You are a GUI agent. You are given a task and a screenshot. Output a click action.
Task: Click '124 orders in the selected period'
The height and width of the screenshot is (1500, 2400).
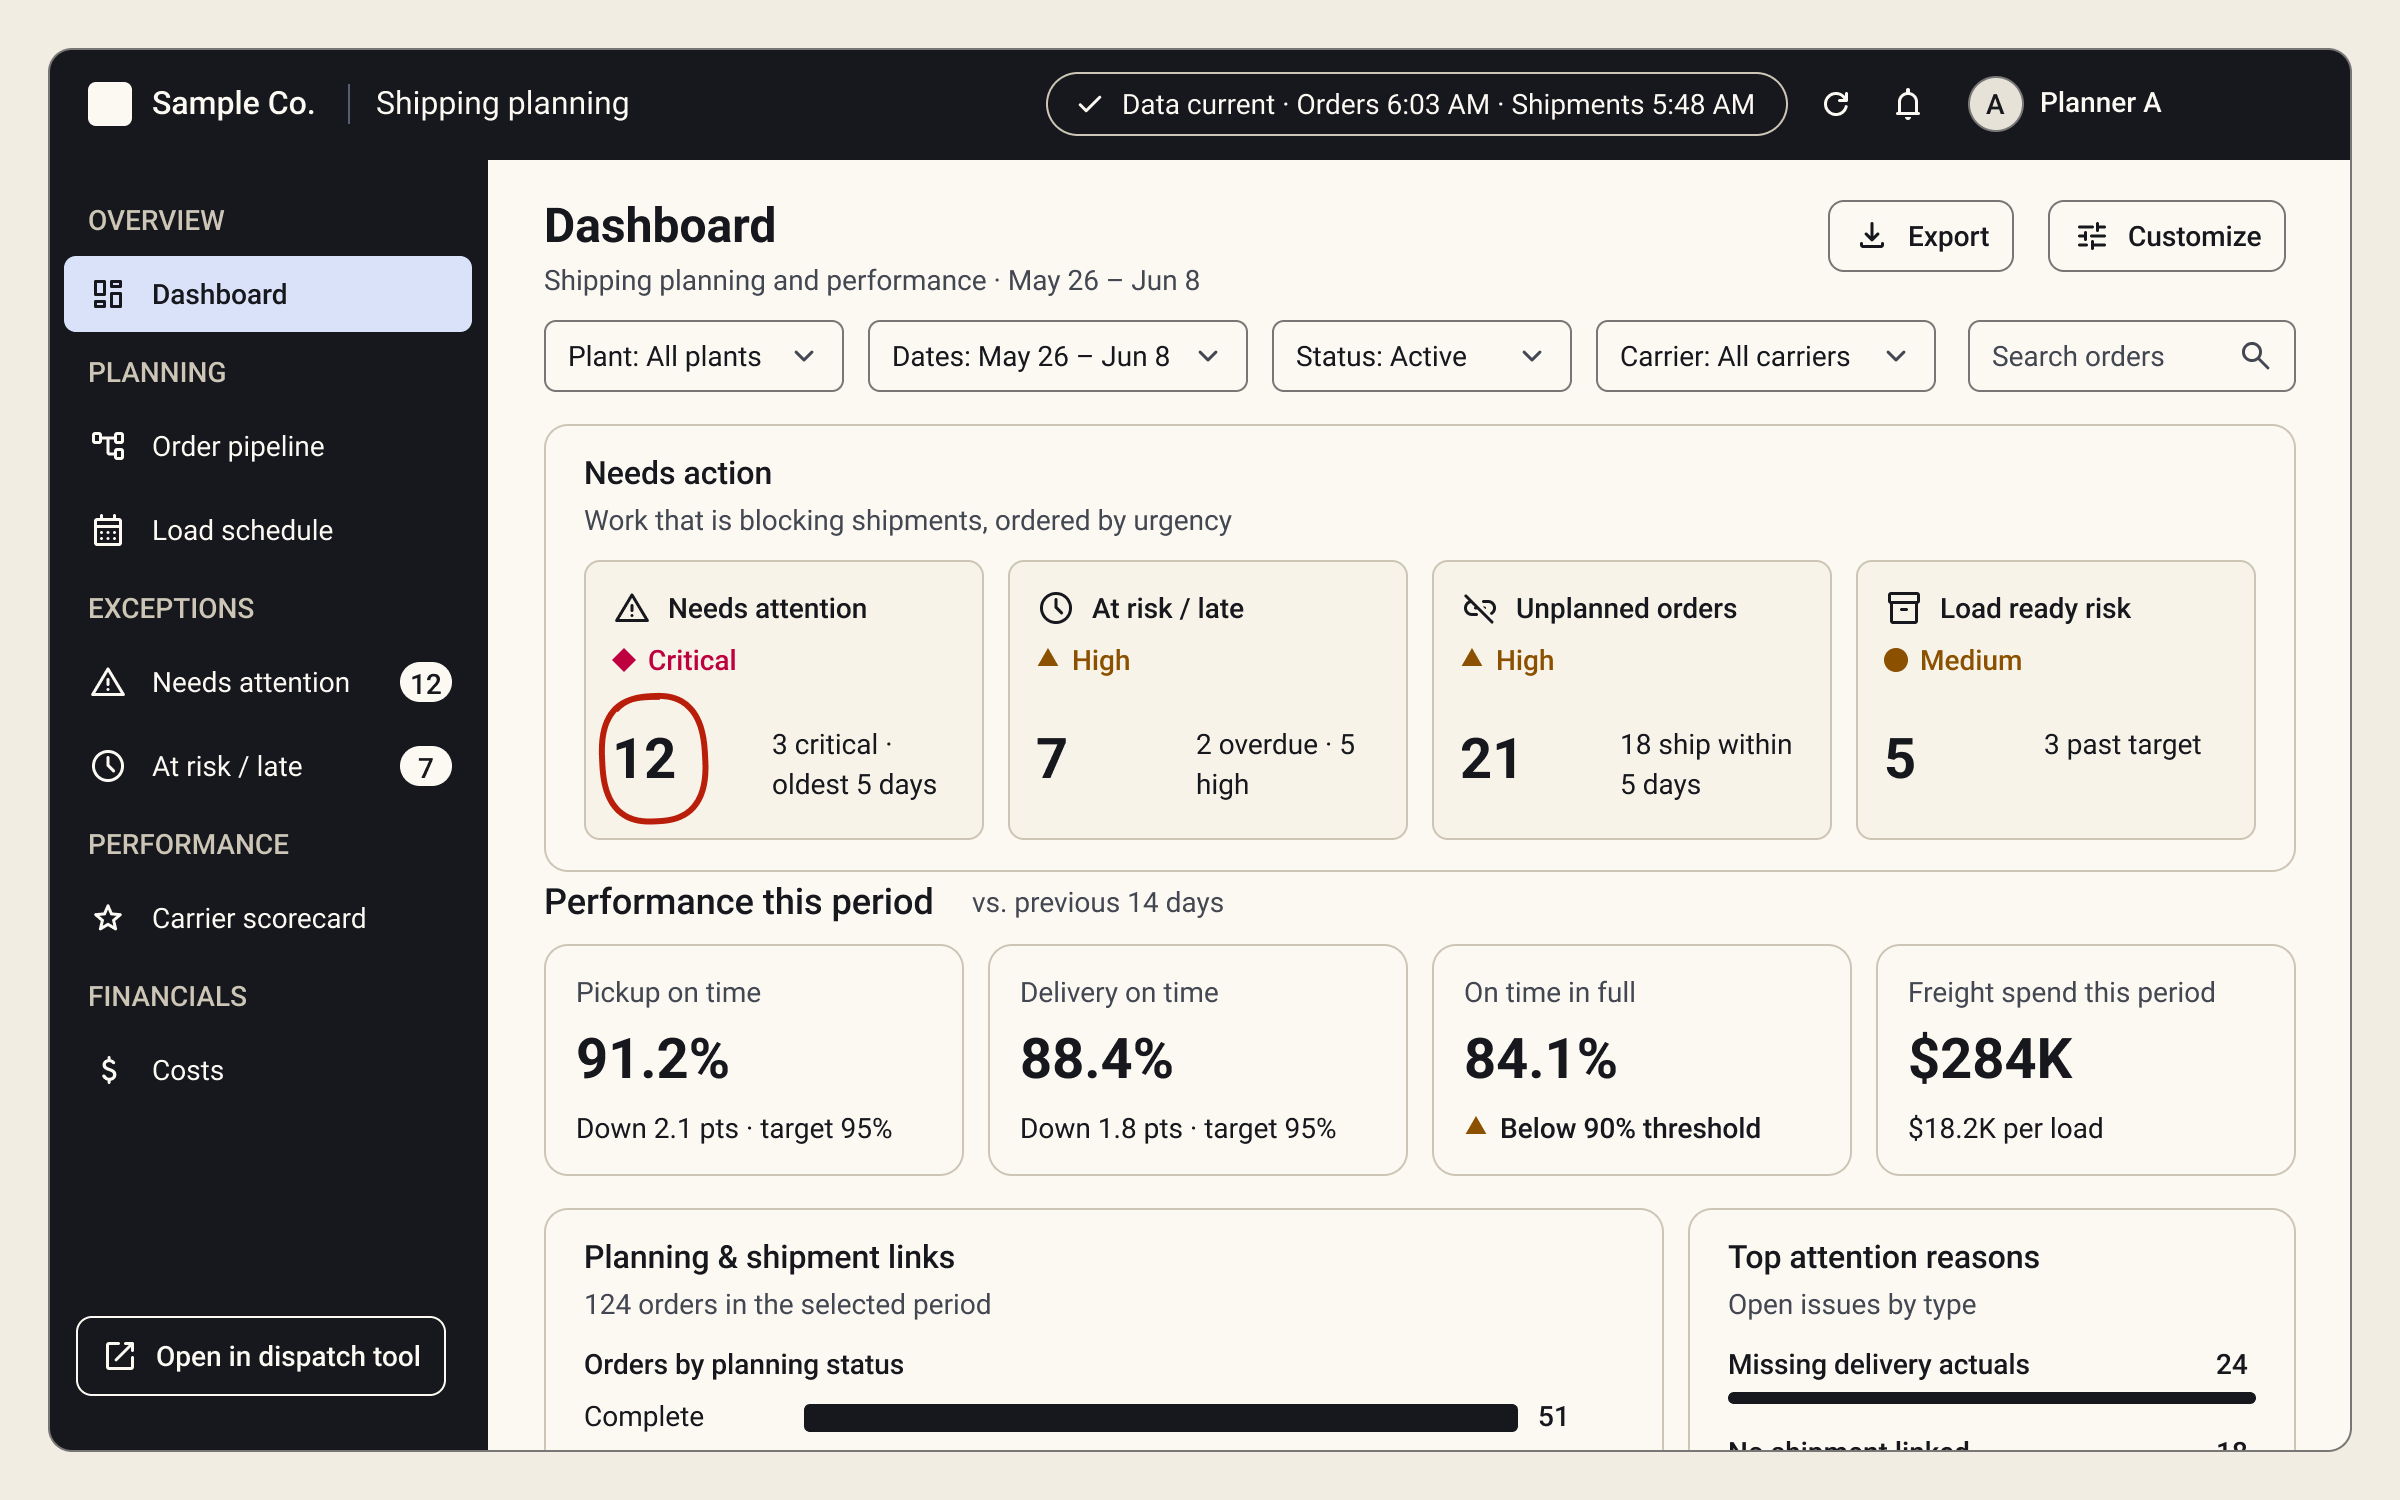click(x=788, y=1304)
